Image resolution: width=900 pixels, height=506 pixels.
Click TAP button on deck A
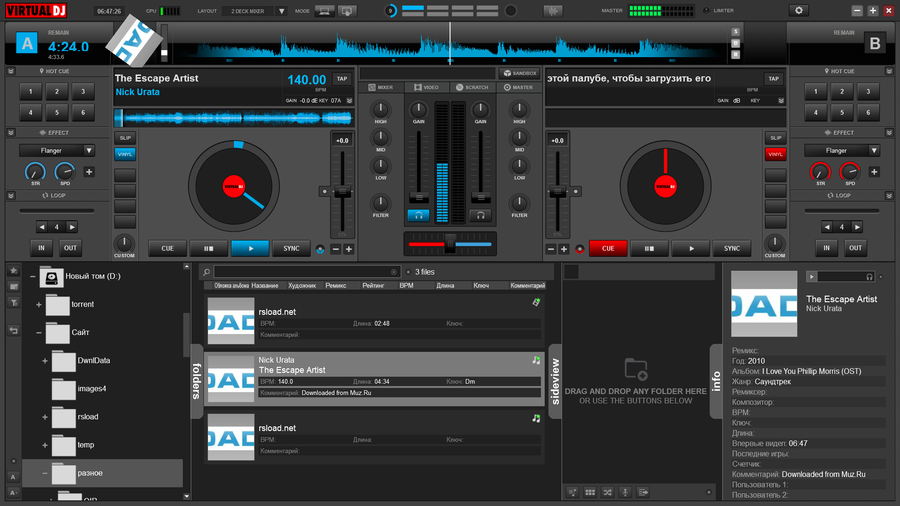point(342,79)
